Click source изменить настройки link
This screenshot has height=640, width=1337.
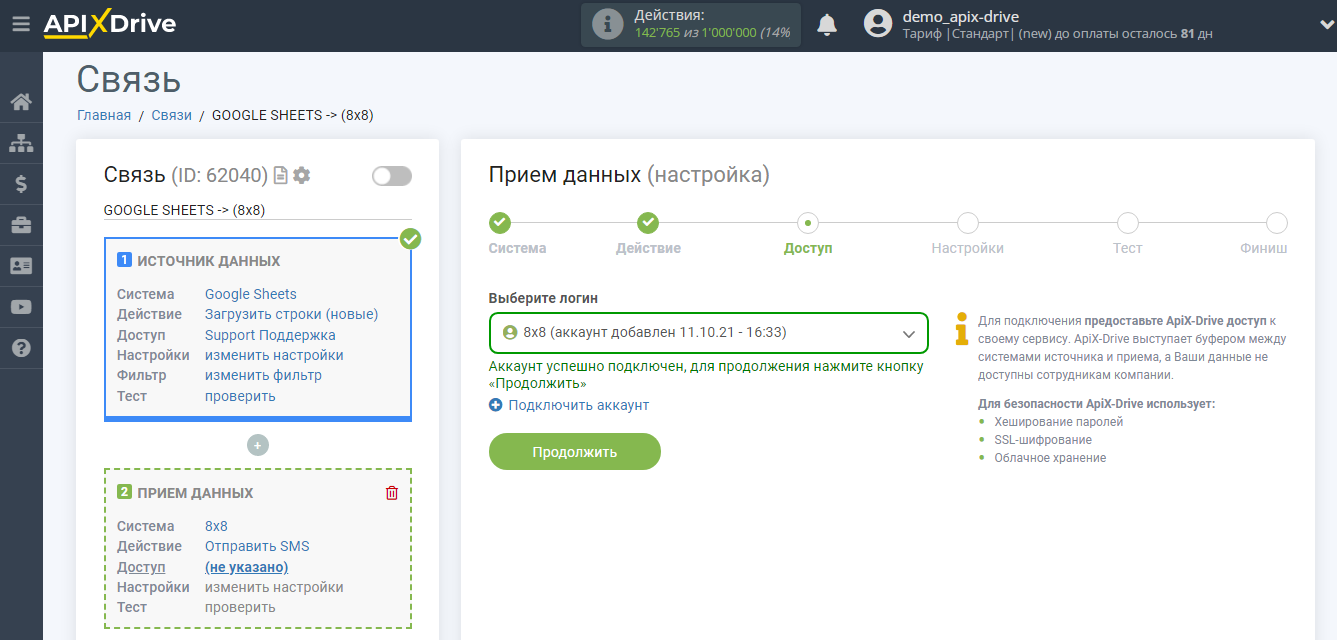click(x=274, y=355)
